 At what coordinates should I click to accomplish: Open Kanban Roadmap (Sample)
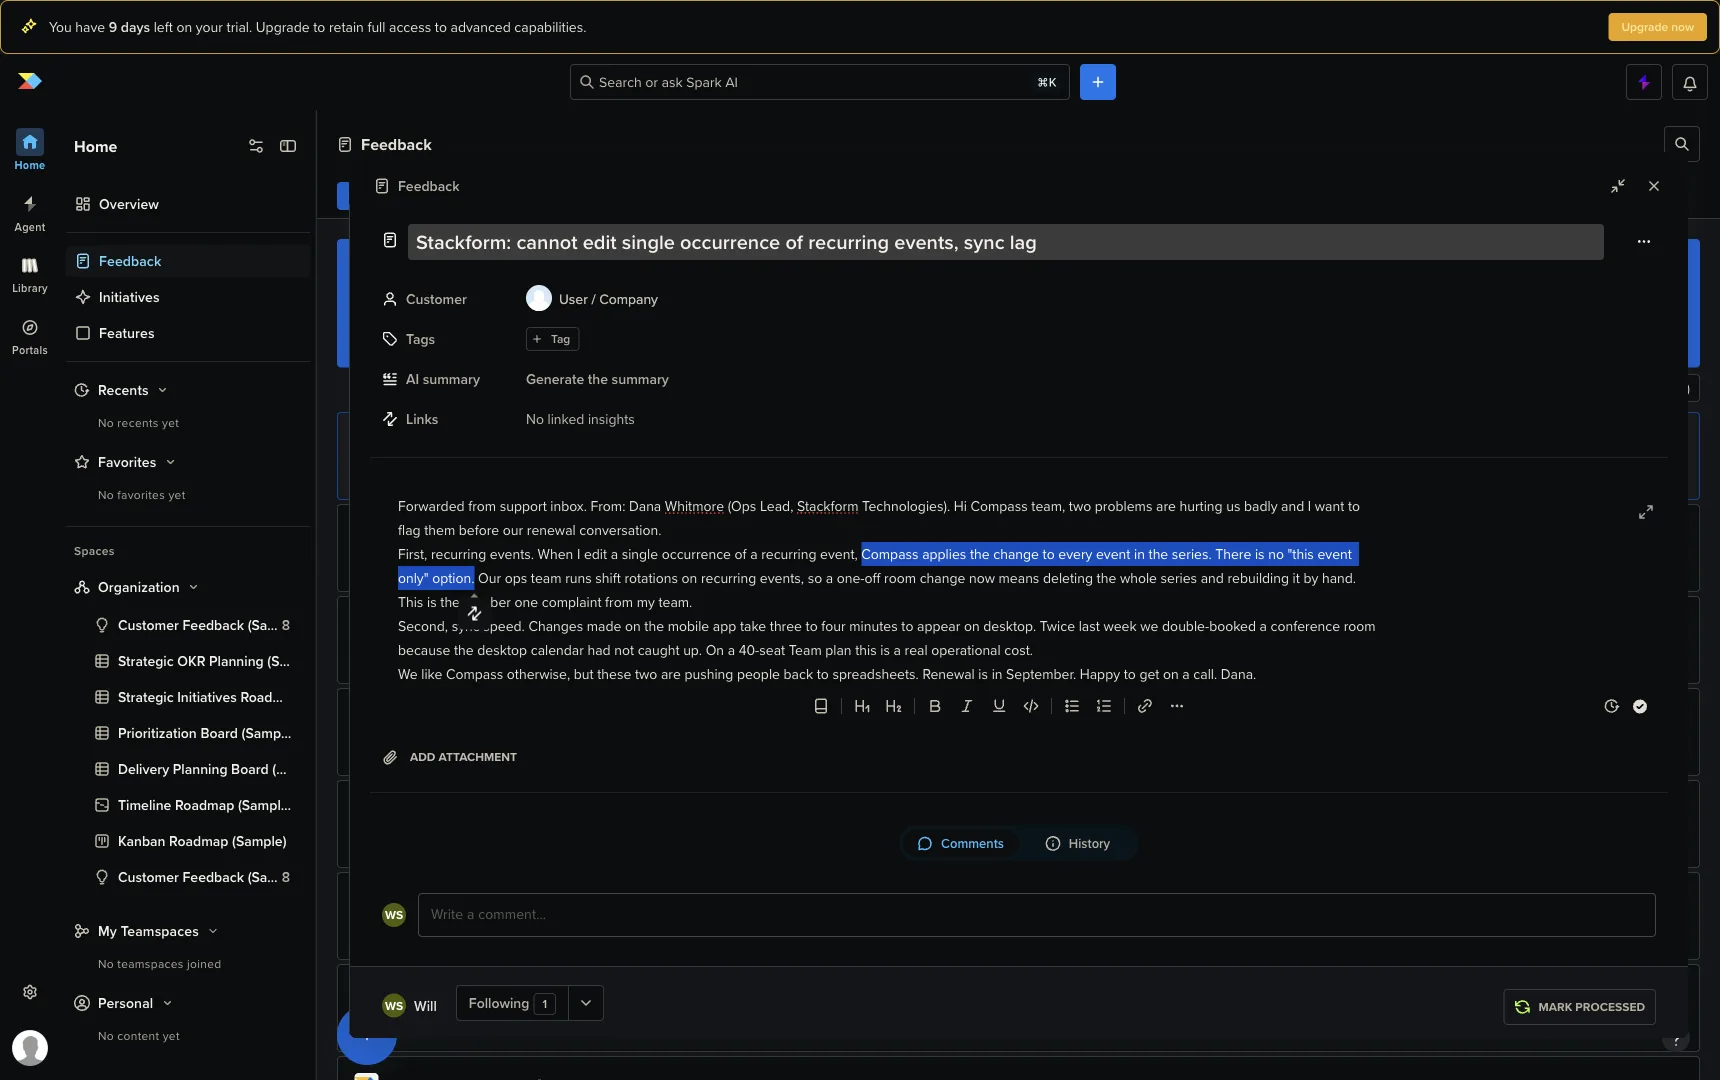(192, 841)
